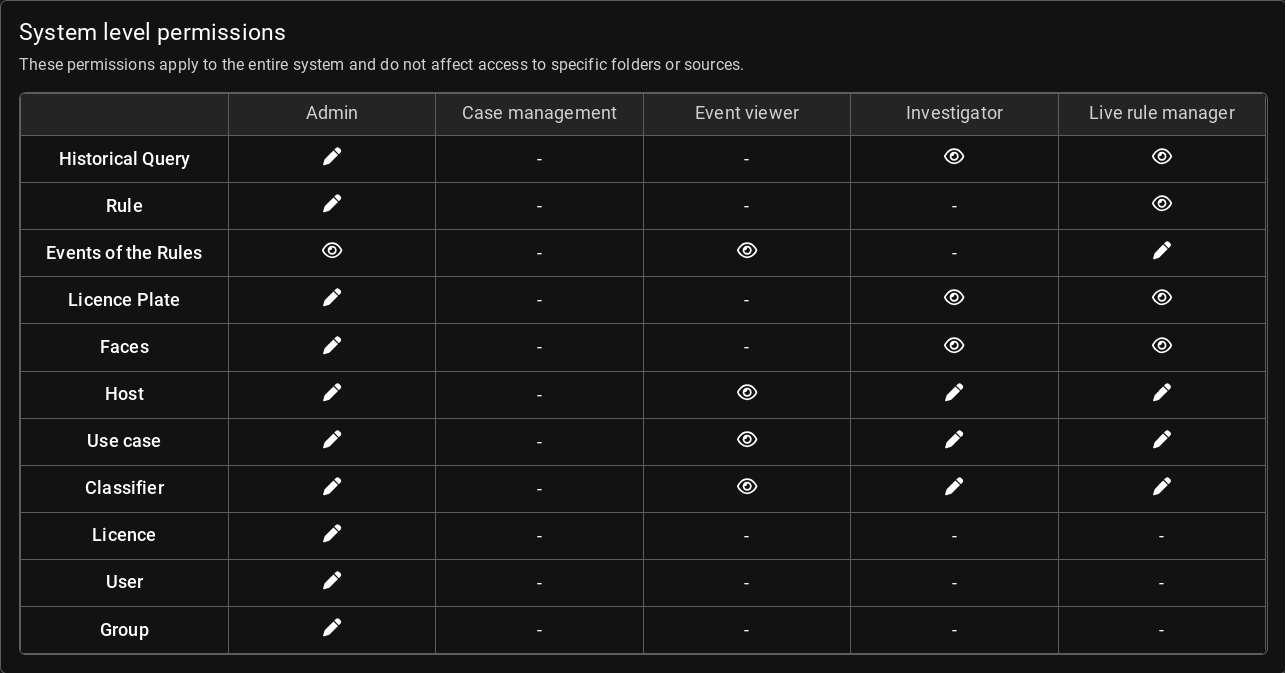Click Investigator edit icon for Use case
1286x673 pixels.
(x=954, y=440)
